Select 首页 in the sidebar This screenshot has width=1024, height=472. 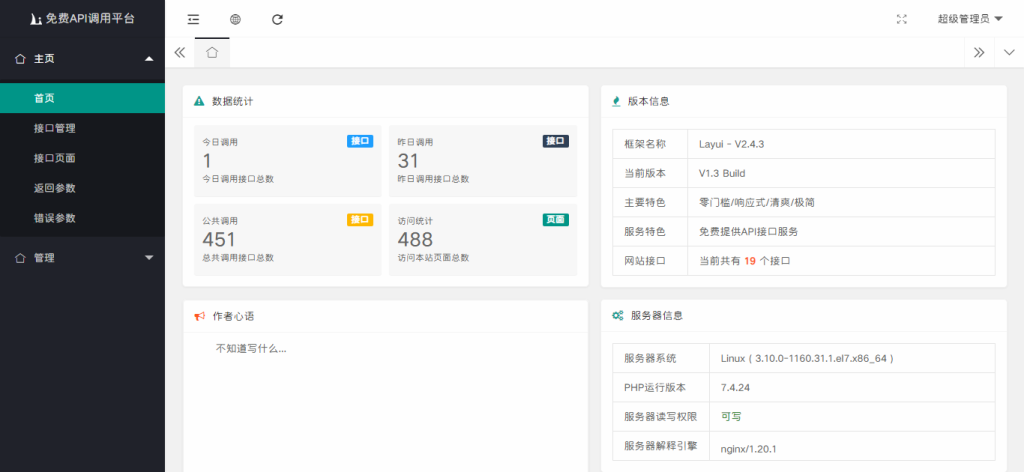(44, 98)
